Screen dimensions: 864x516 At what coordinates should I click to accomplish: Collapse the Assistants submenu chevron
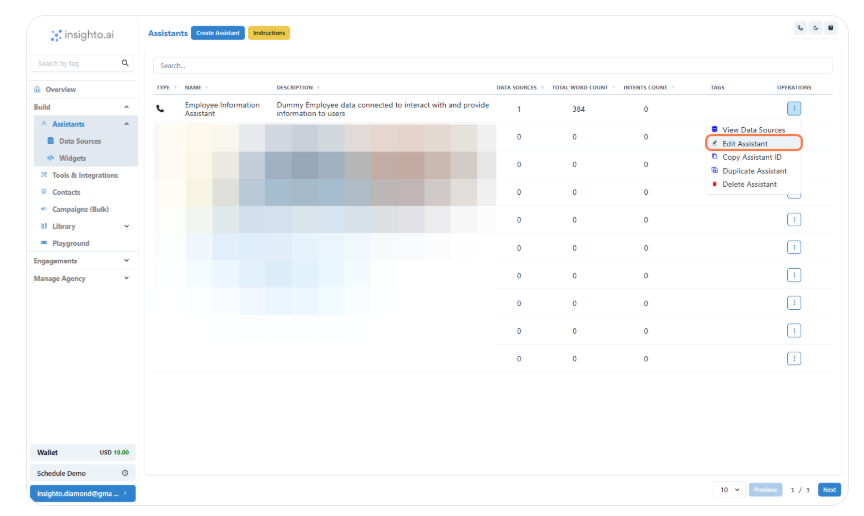click(127, 124)
